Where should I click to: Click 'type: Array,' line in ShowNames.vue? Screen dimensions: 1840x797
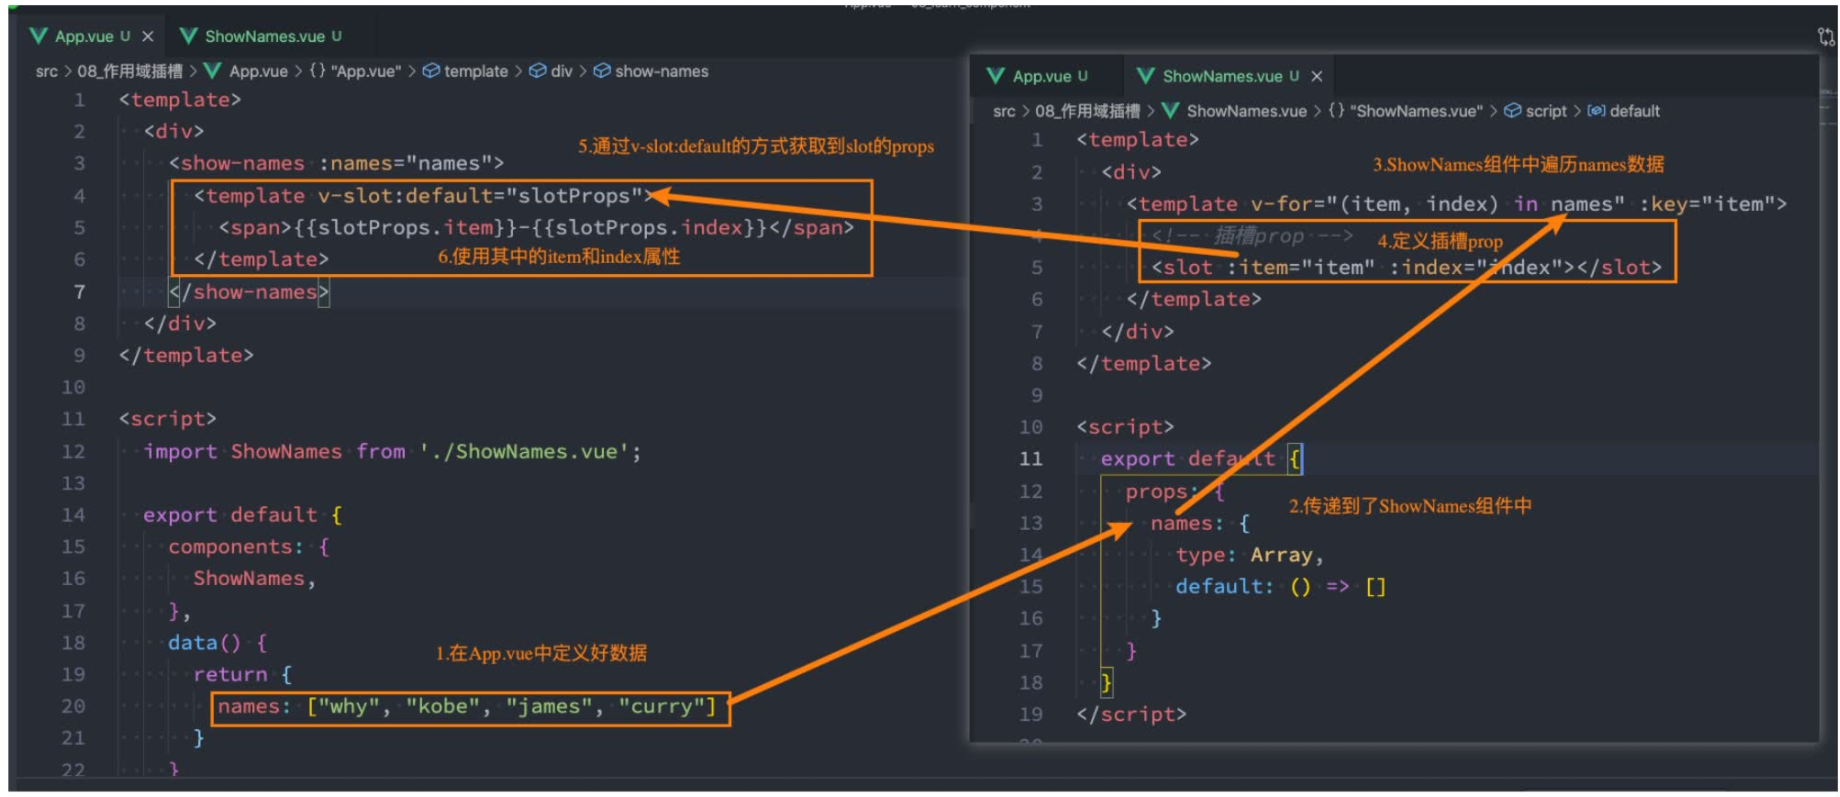[x=1249, y=555]
